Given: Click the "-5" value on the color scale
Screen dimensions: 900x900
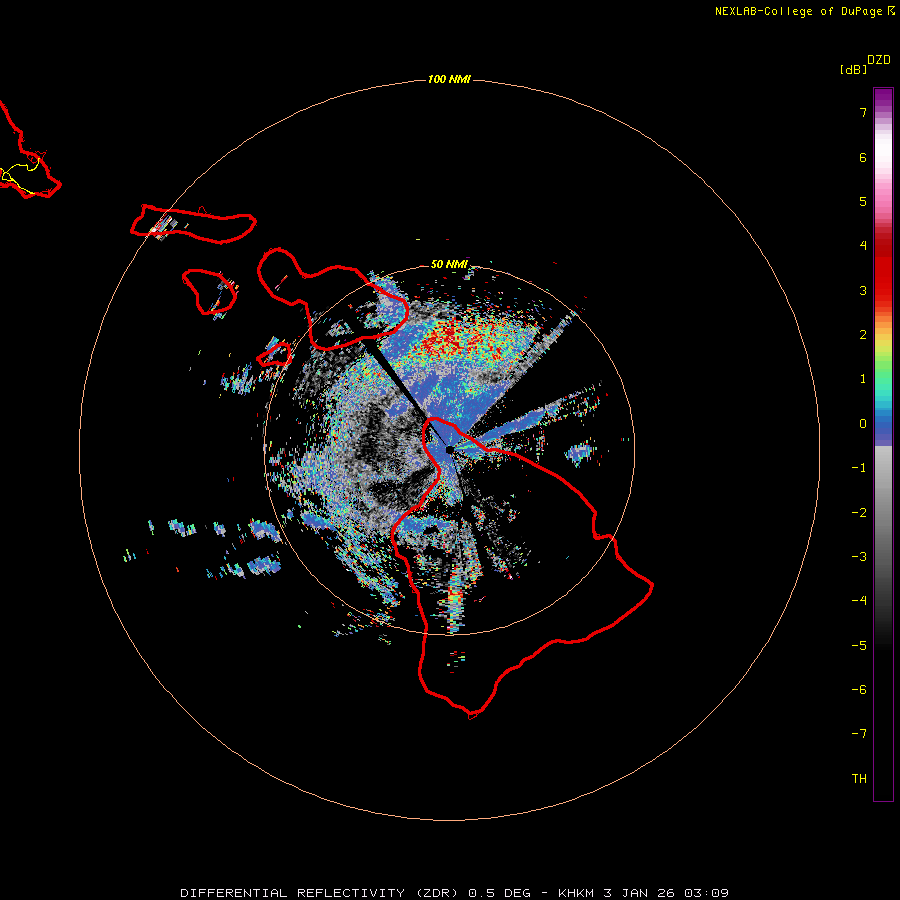Looking at the screenshot, I should click(859, 646).
